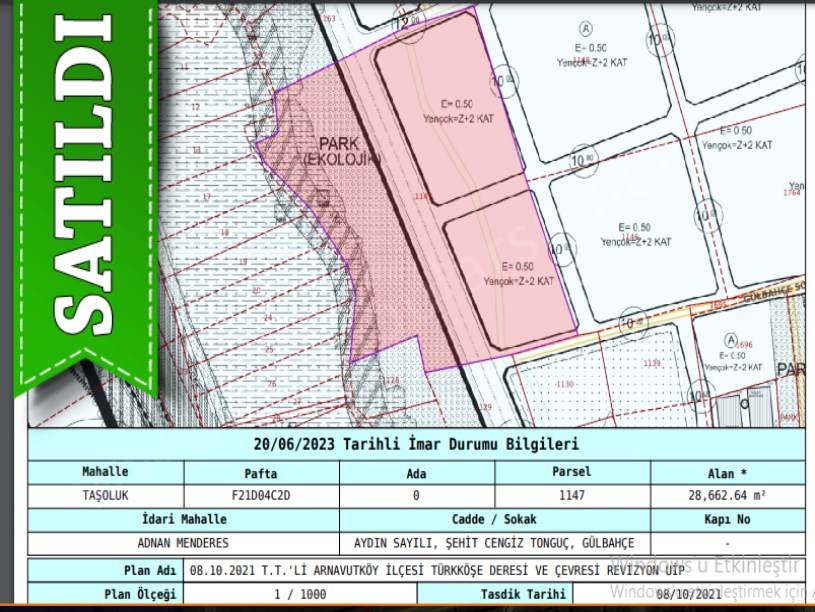815x612 pixels.
Task: Click the Mahalle column header
Action: point(106,472)
